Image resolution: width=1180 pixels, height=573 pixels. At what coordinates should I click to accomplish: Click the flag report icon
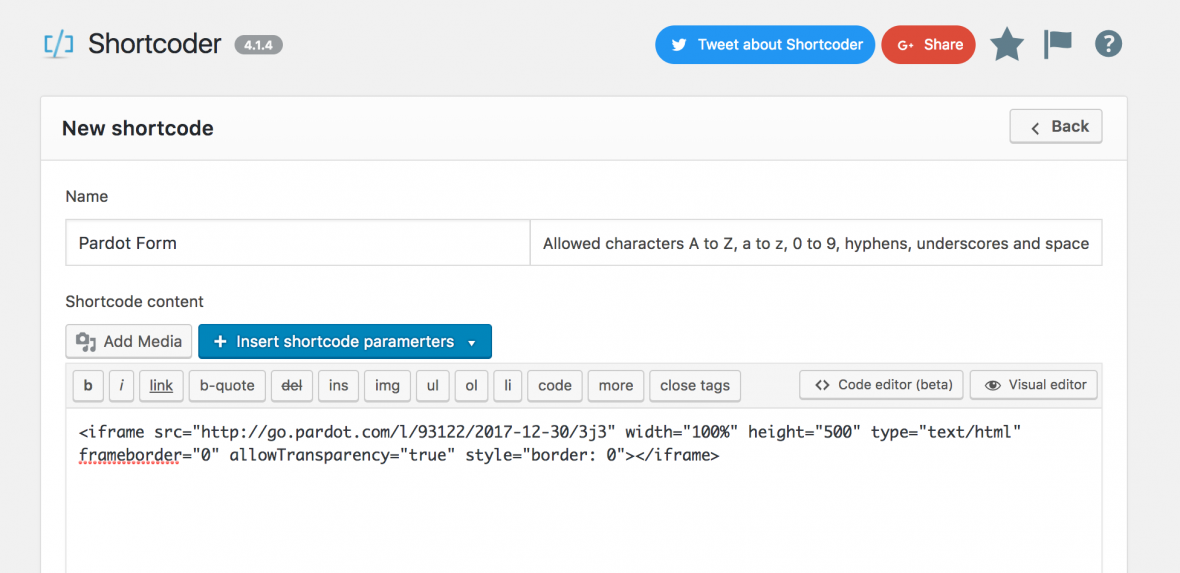[1057, 45]
